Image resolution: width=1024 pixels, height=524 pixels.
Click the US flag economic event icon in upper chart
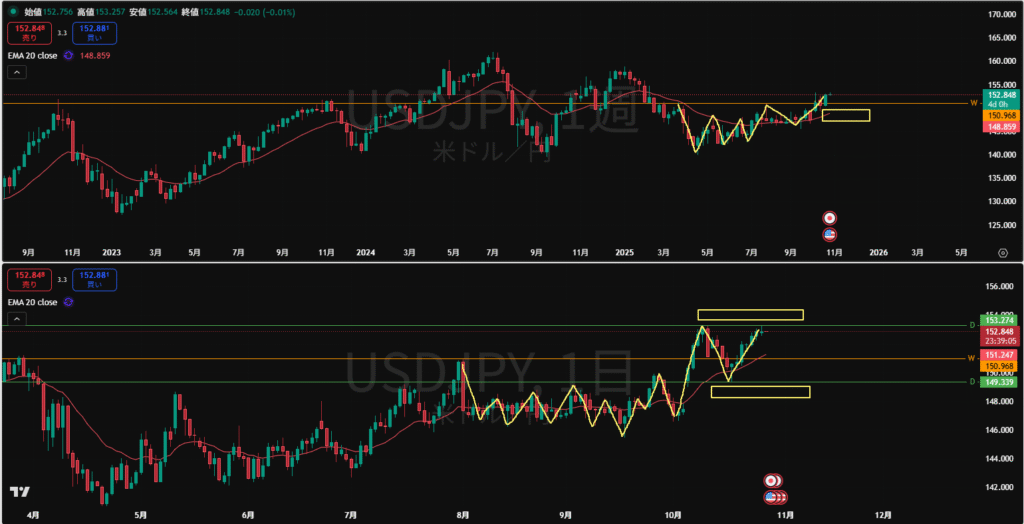point(829,234)
